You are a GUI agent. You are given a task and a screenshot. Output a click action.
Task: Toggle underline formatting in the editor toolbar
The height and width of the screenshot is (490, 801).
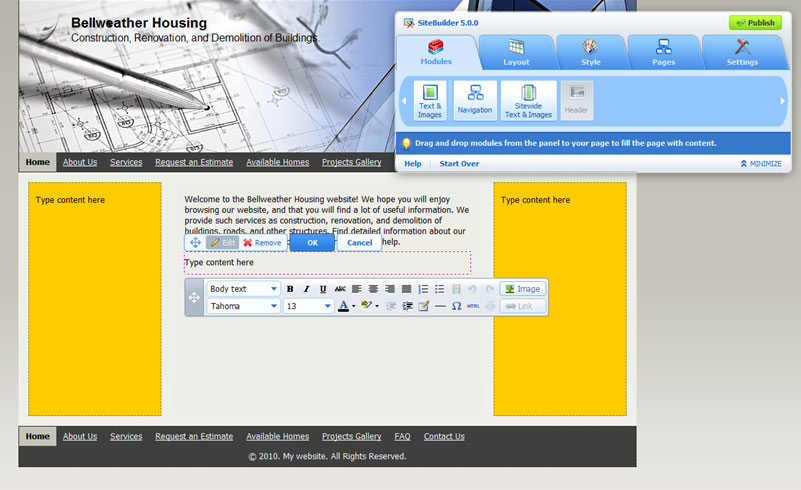323,289
